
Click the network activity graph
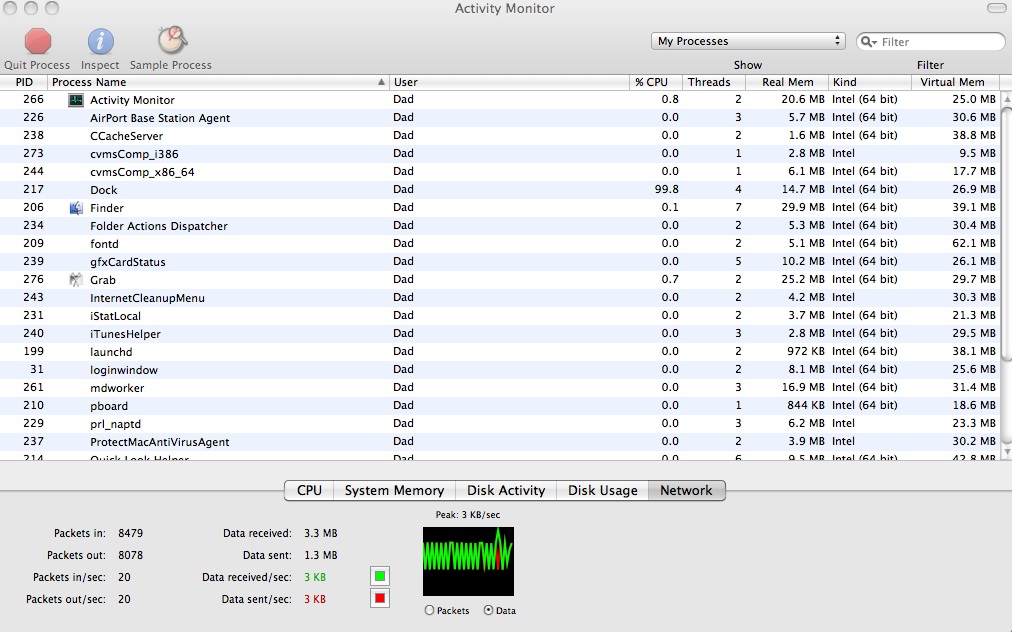click(x=469, y=561)
